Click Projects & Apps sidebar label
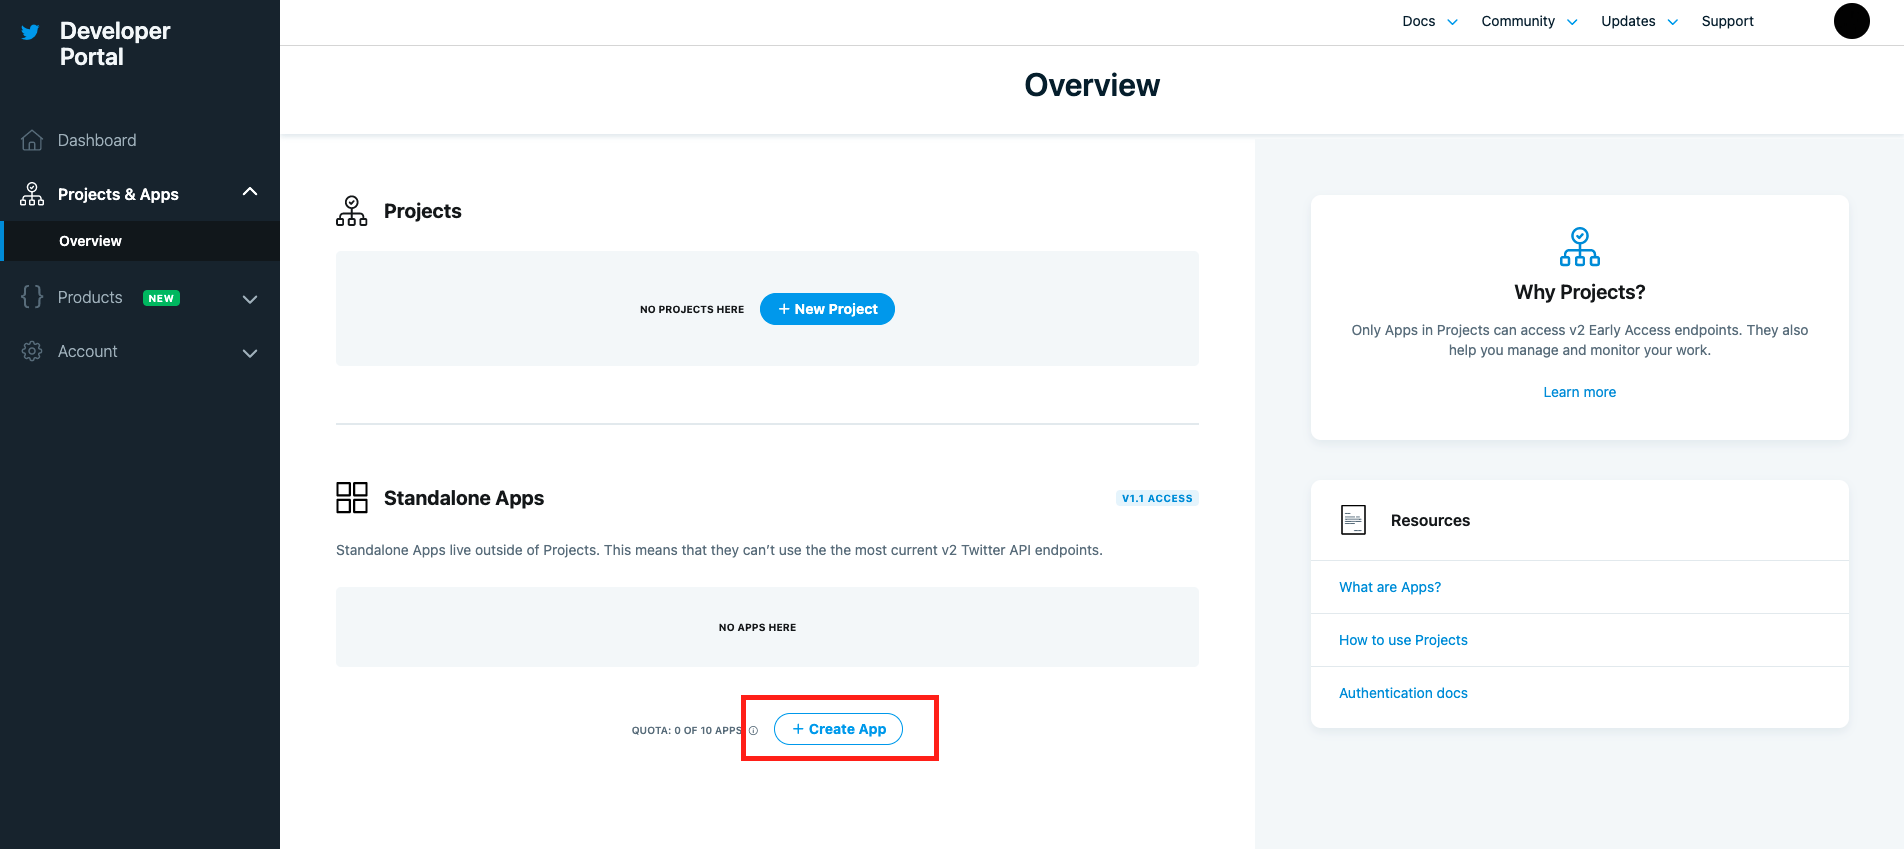 tap(118, 194)
